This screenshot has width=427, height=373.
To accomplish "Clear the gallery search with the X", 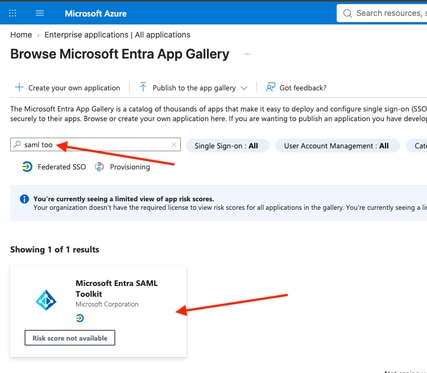I will coord(174,144).
